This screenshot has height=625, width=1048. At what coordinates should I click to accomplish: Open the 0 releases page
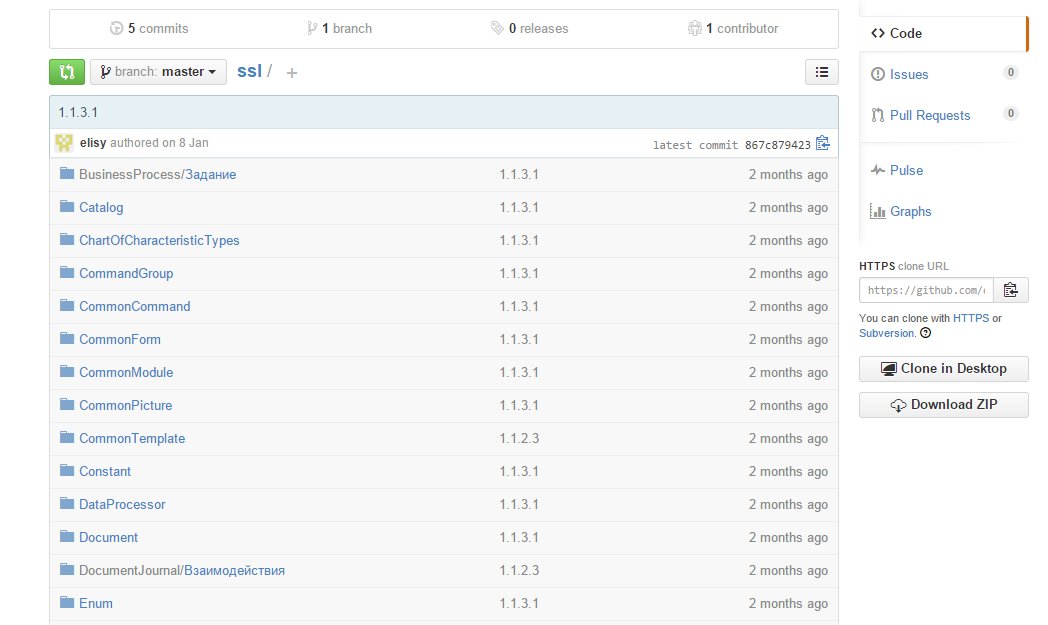pyautogui.click(x=529, y=29)
